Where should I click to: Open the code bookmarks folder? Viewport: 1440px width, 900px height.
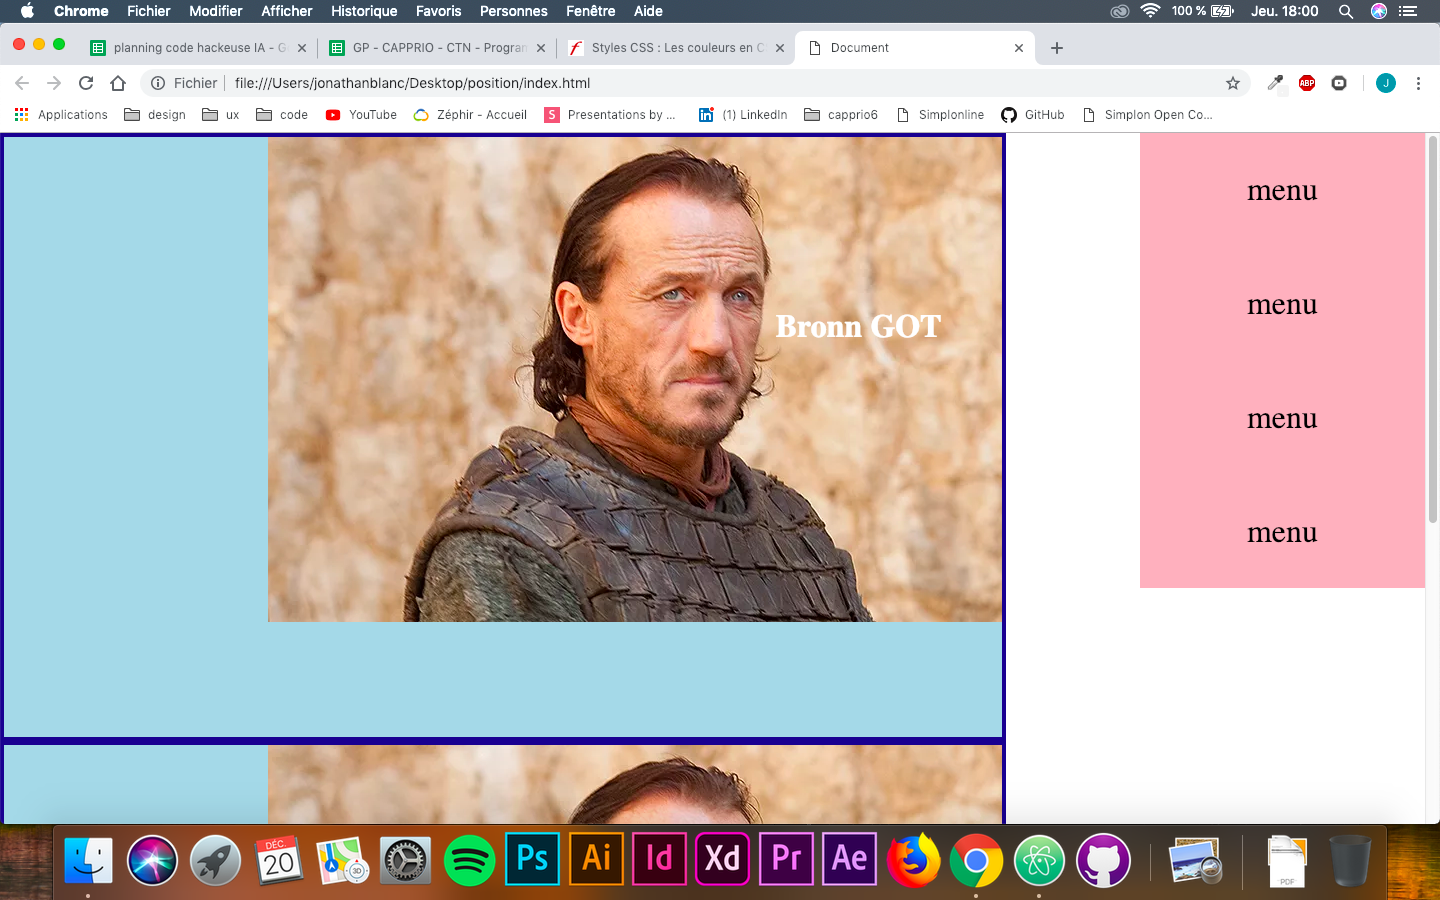pyautogui.click(x=282, y=115)
